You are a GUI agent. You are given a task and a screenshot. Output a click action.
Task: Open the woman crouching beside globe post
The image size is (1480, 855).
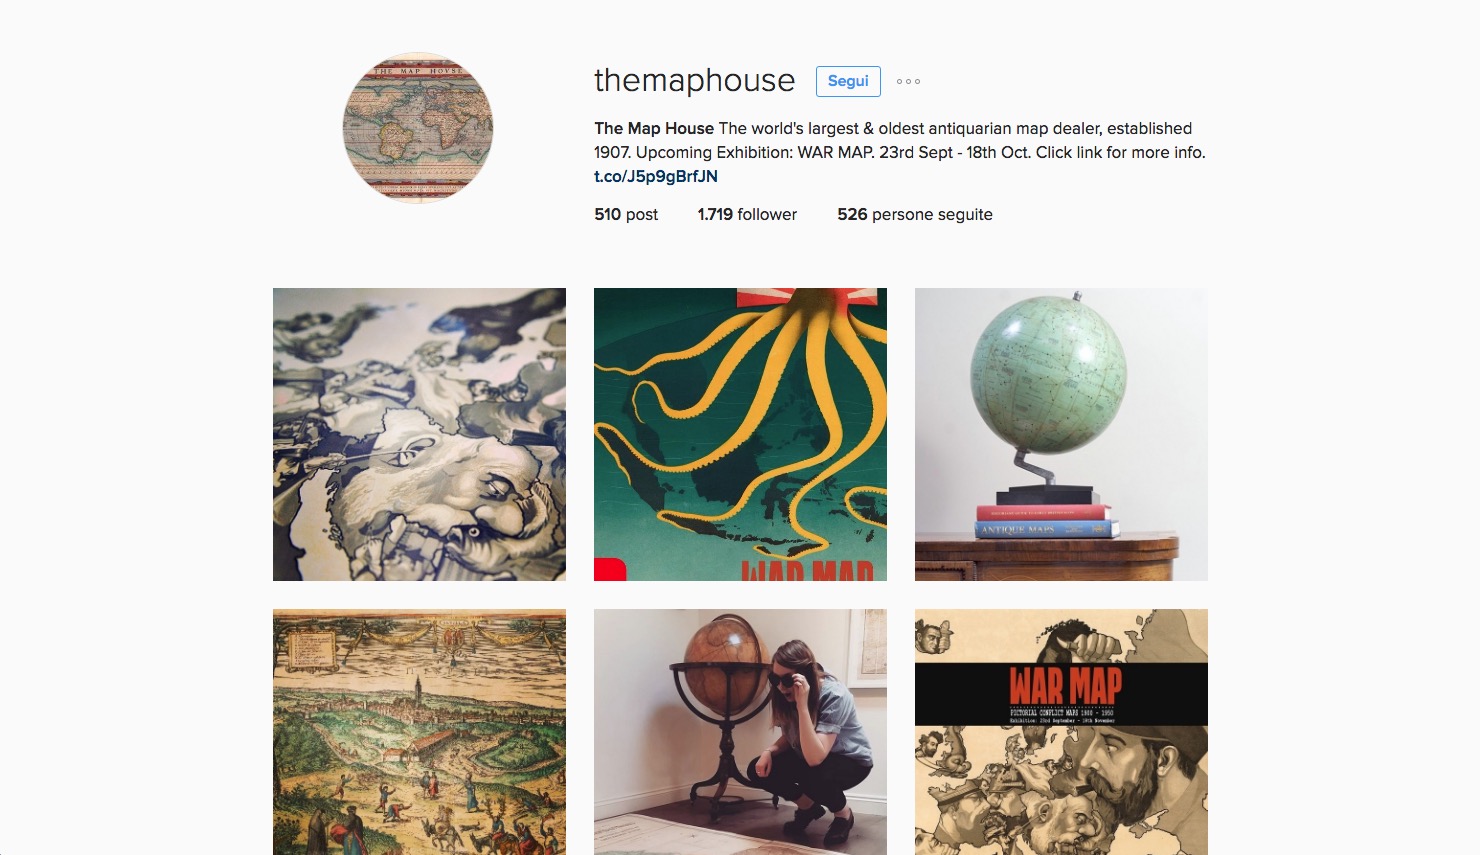coord(740,732)
